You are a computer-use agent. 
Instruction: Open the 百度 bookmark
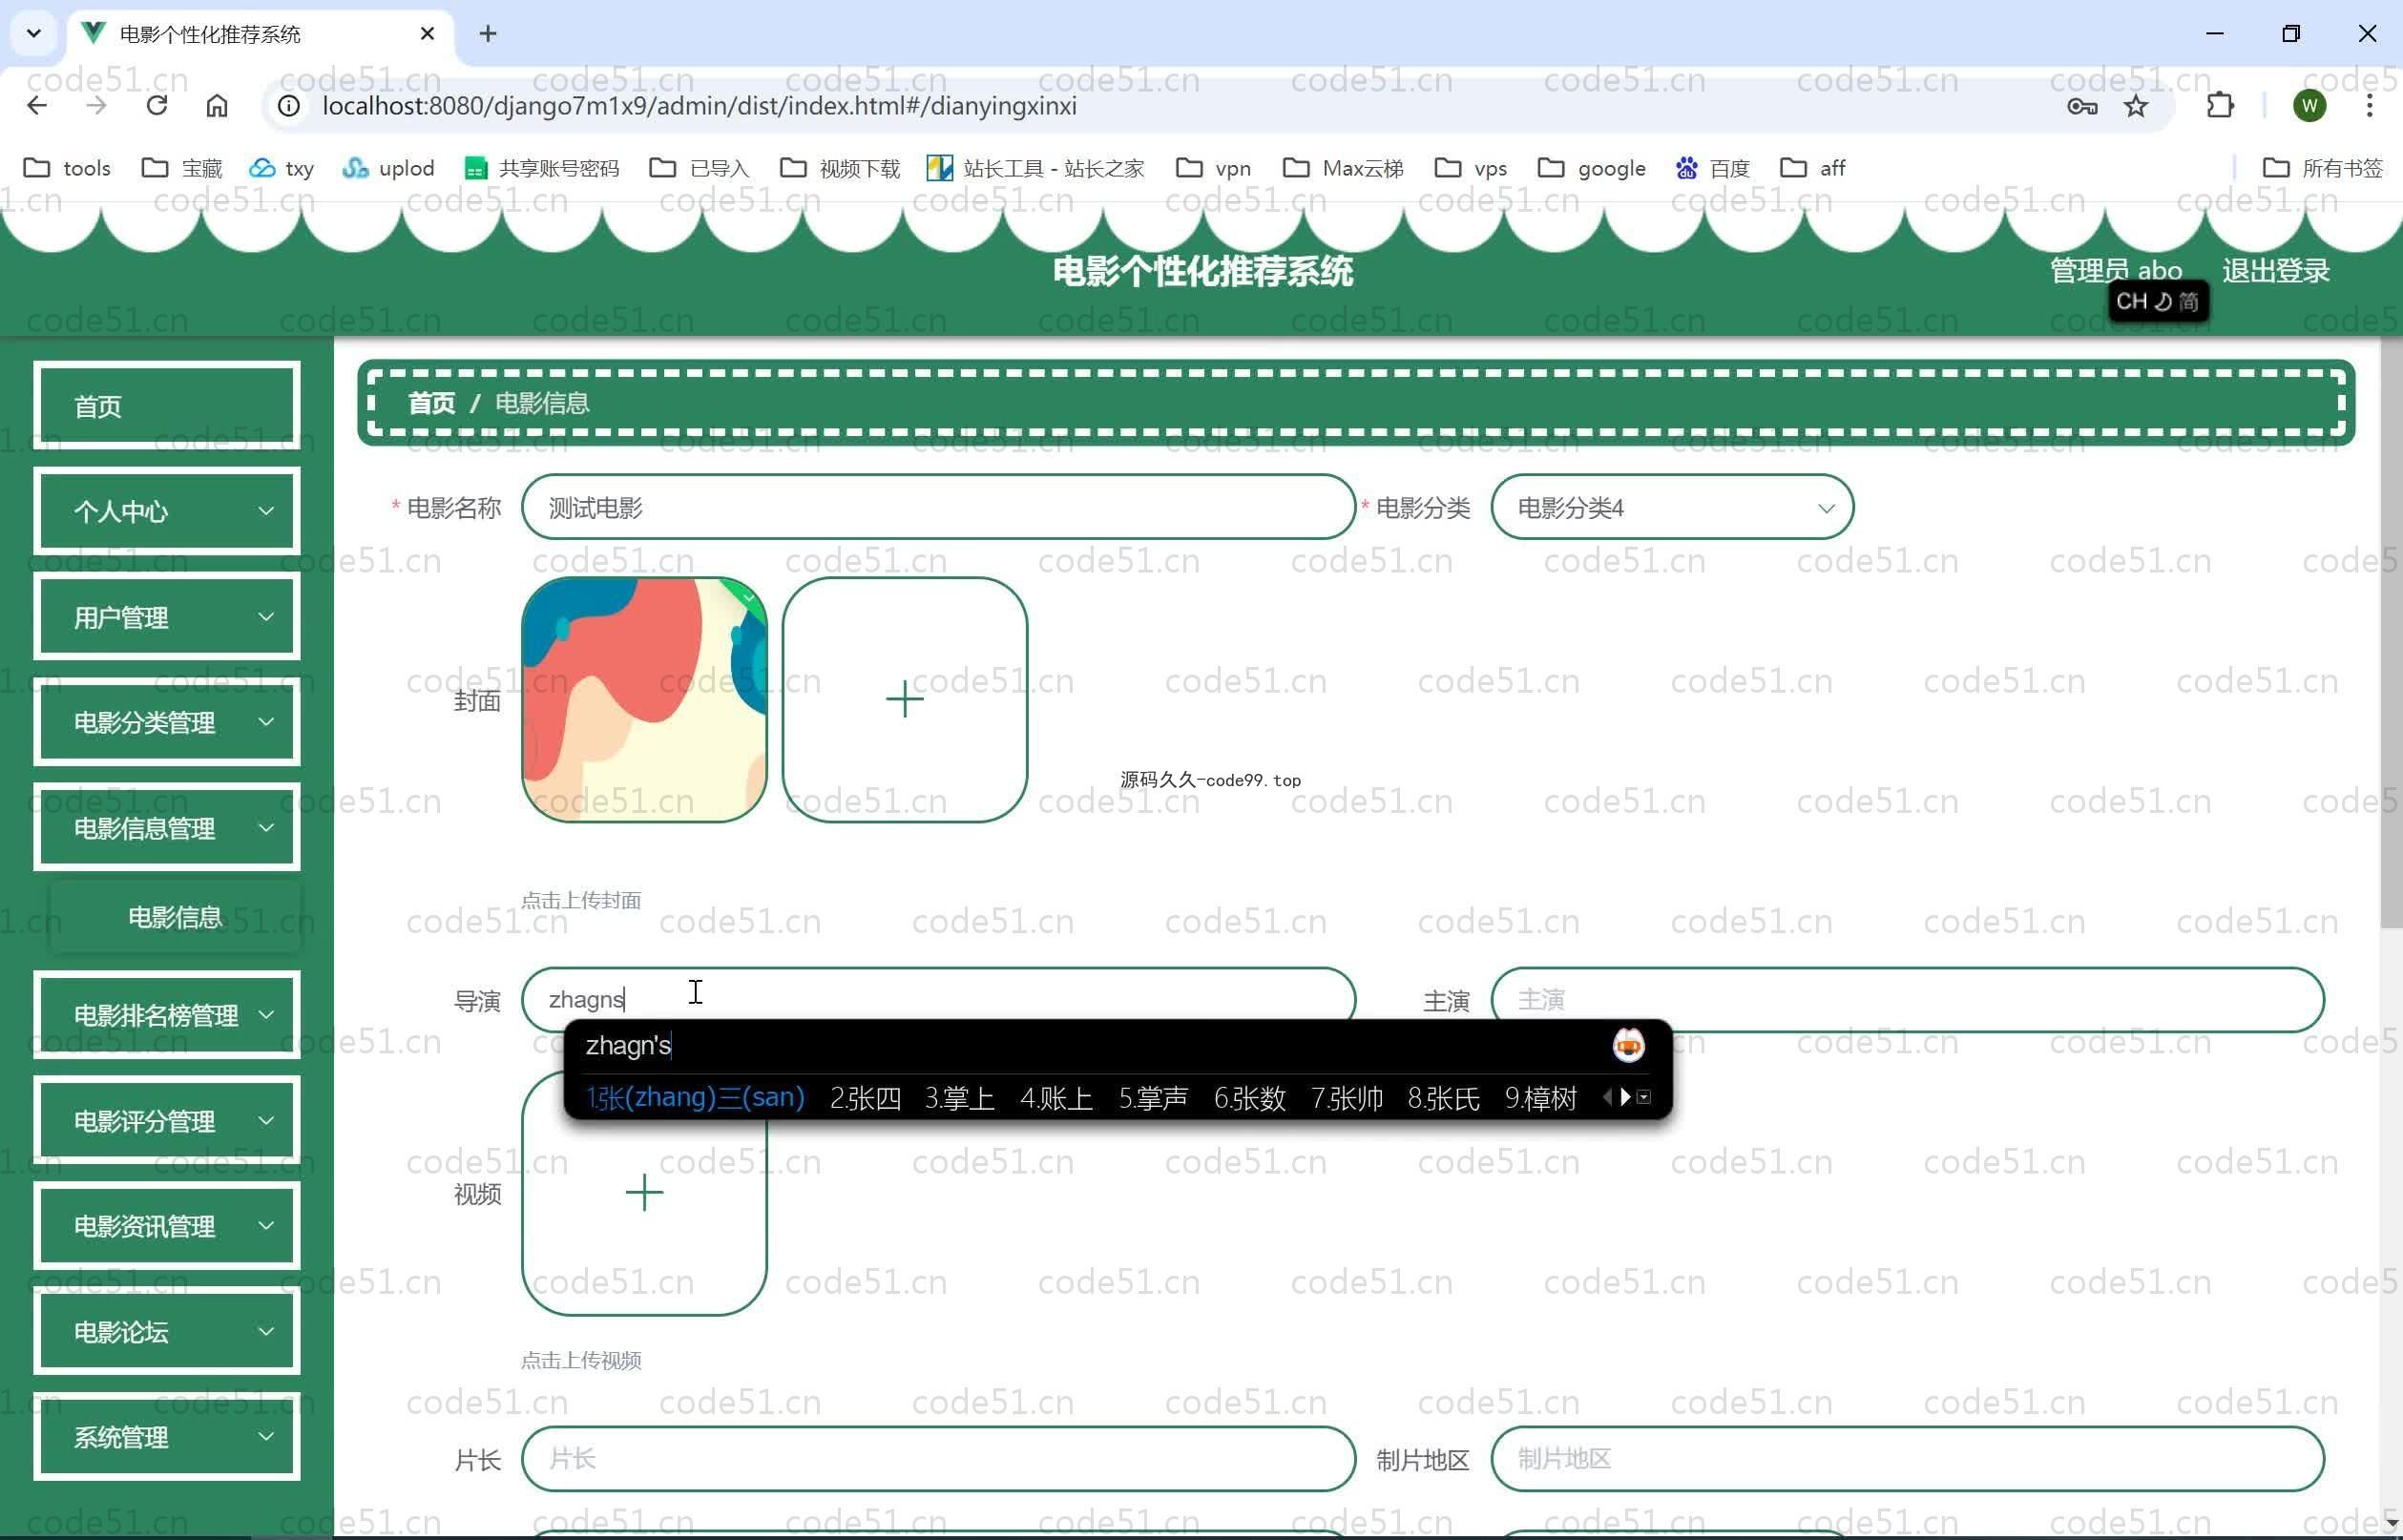click(1713, 168)
